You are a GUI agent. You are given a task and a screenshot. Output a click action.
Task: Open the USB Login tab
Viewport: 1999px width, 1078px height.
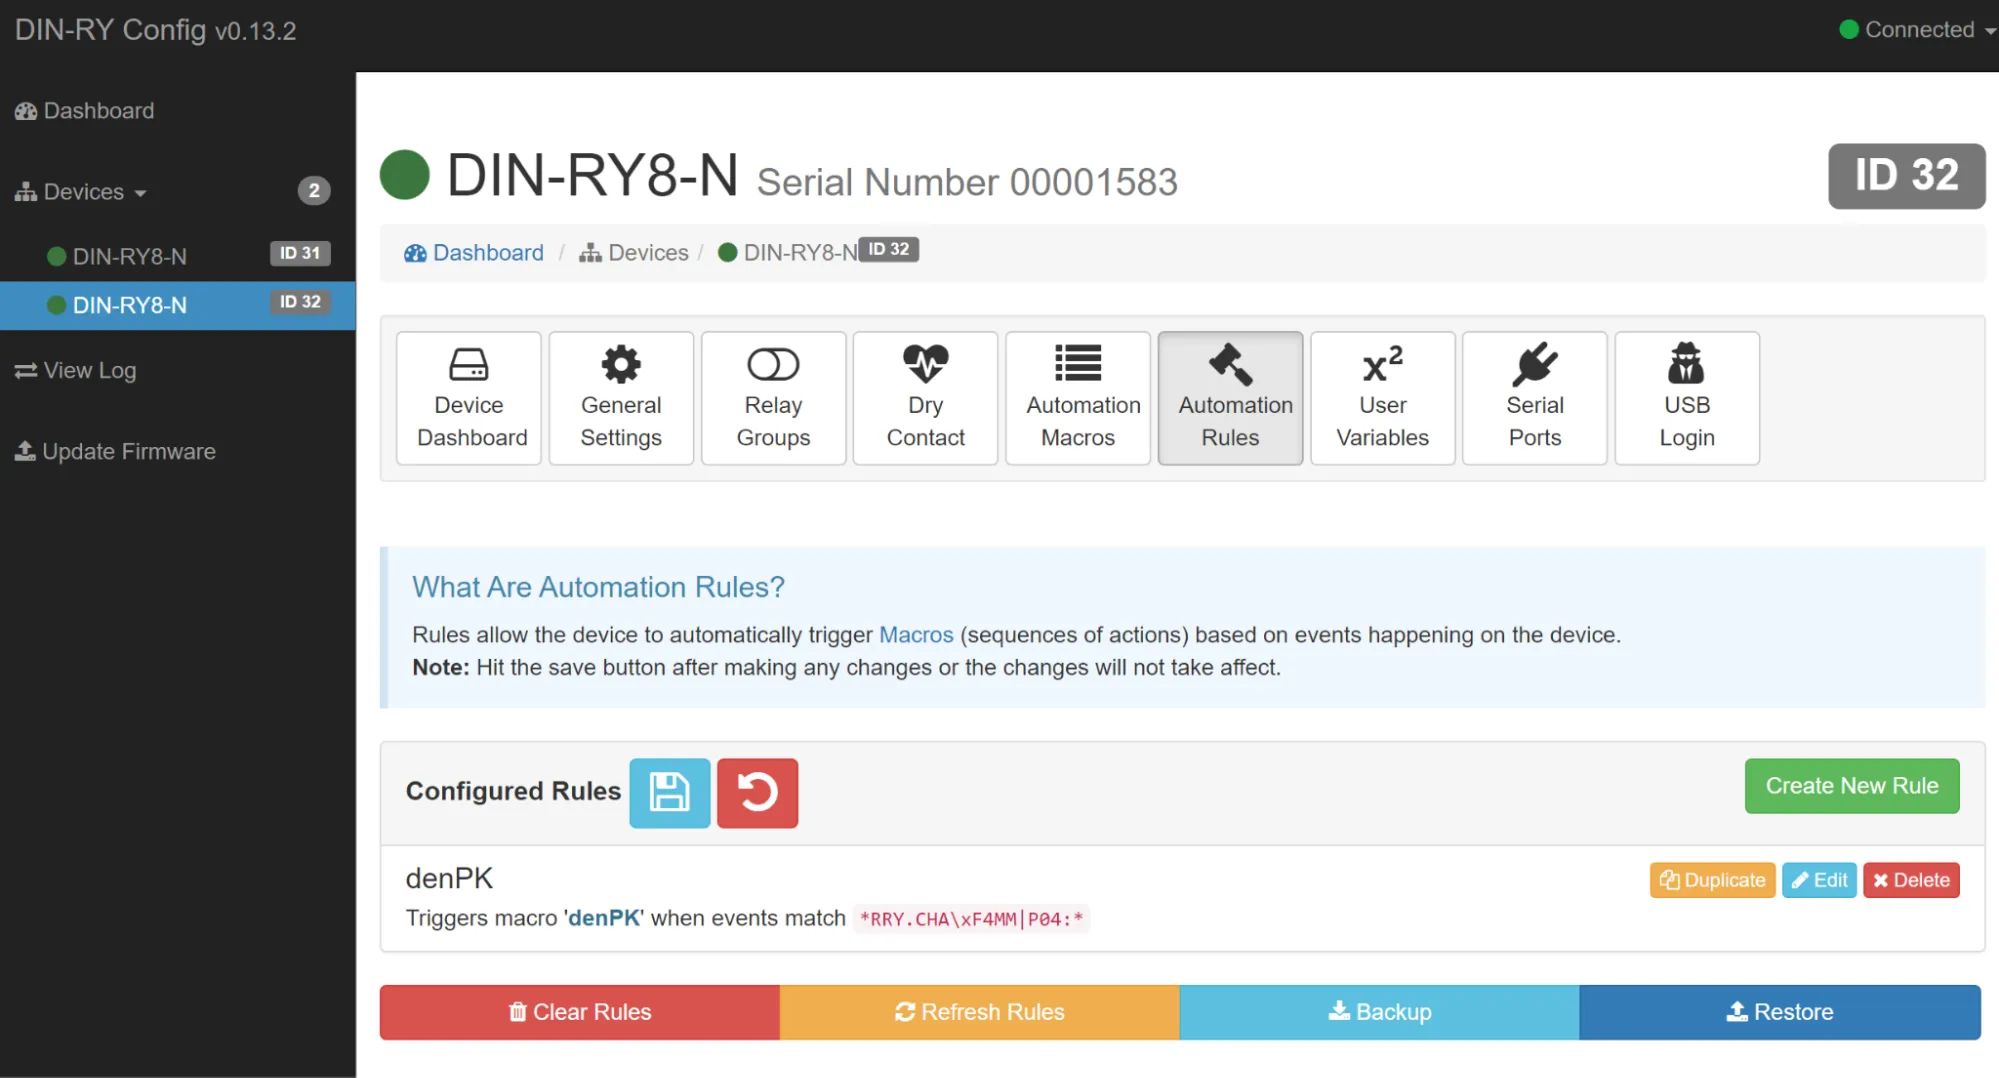[1686, 398]
